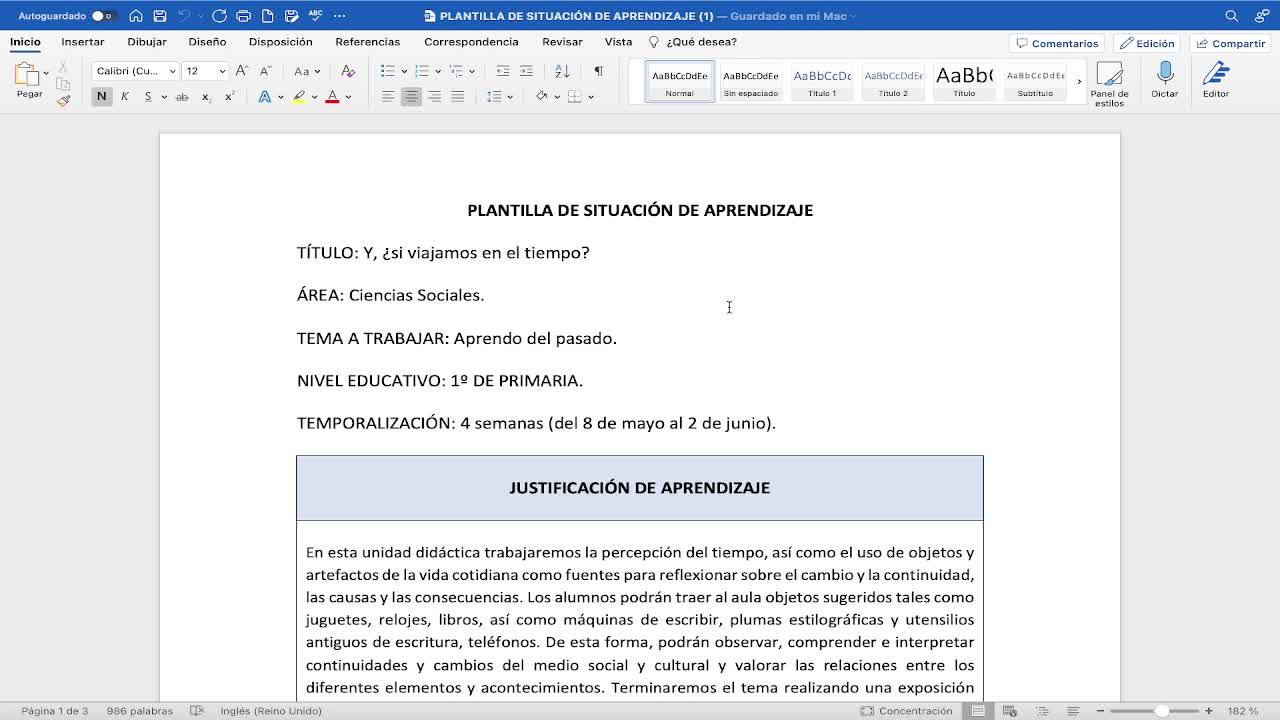Decrease the paragraph indent
This screenshot has width=1280, height=720.
click(x=503, y=71)
